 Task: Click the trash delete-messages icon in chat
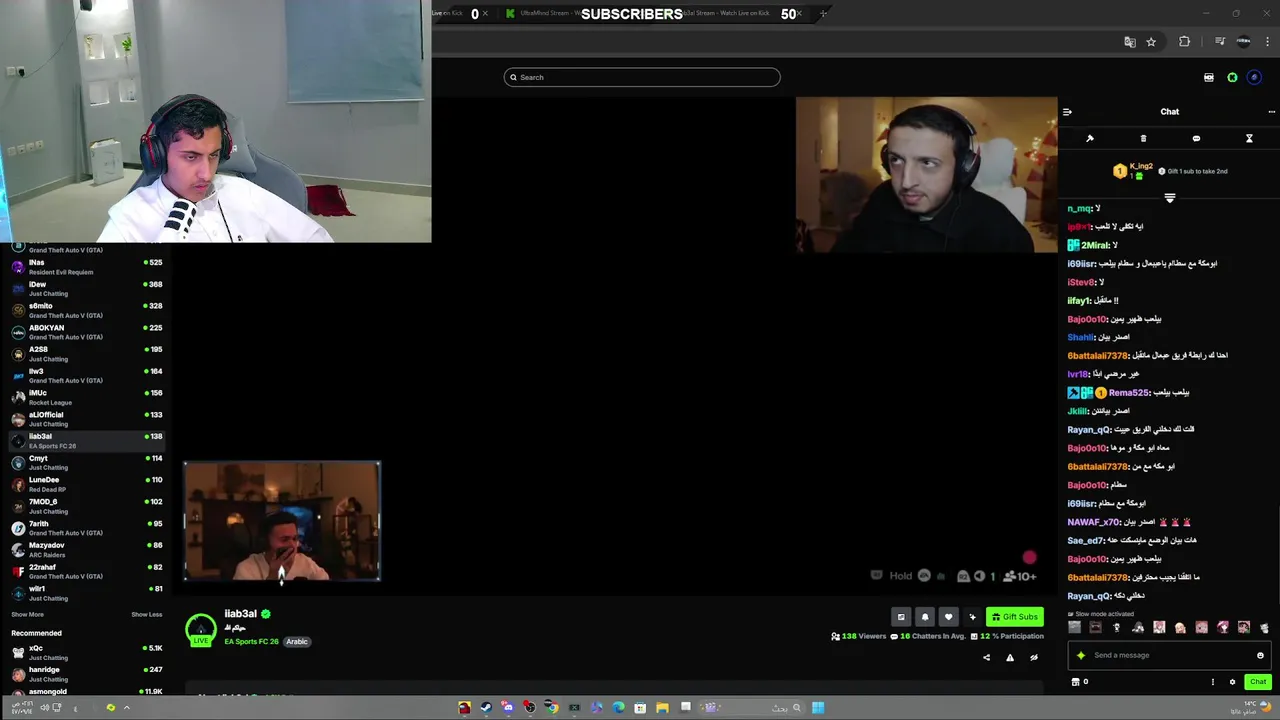(1143, 139)
